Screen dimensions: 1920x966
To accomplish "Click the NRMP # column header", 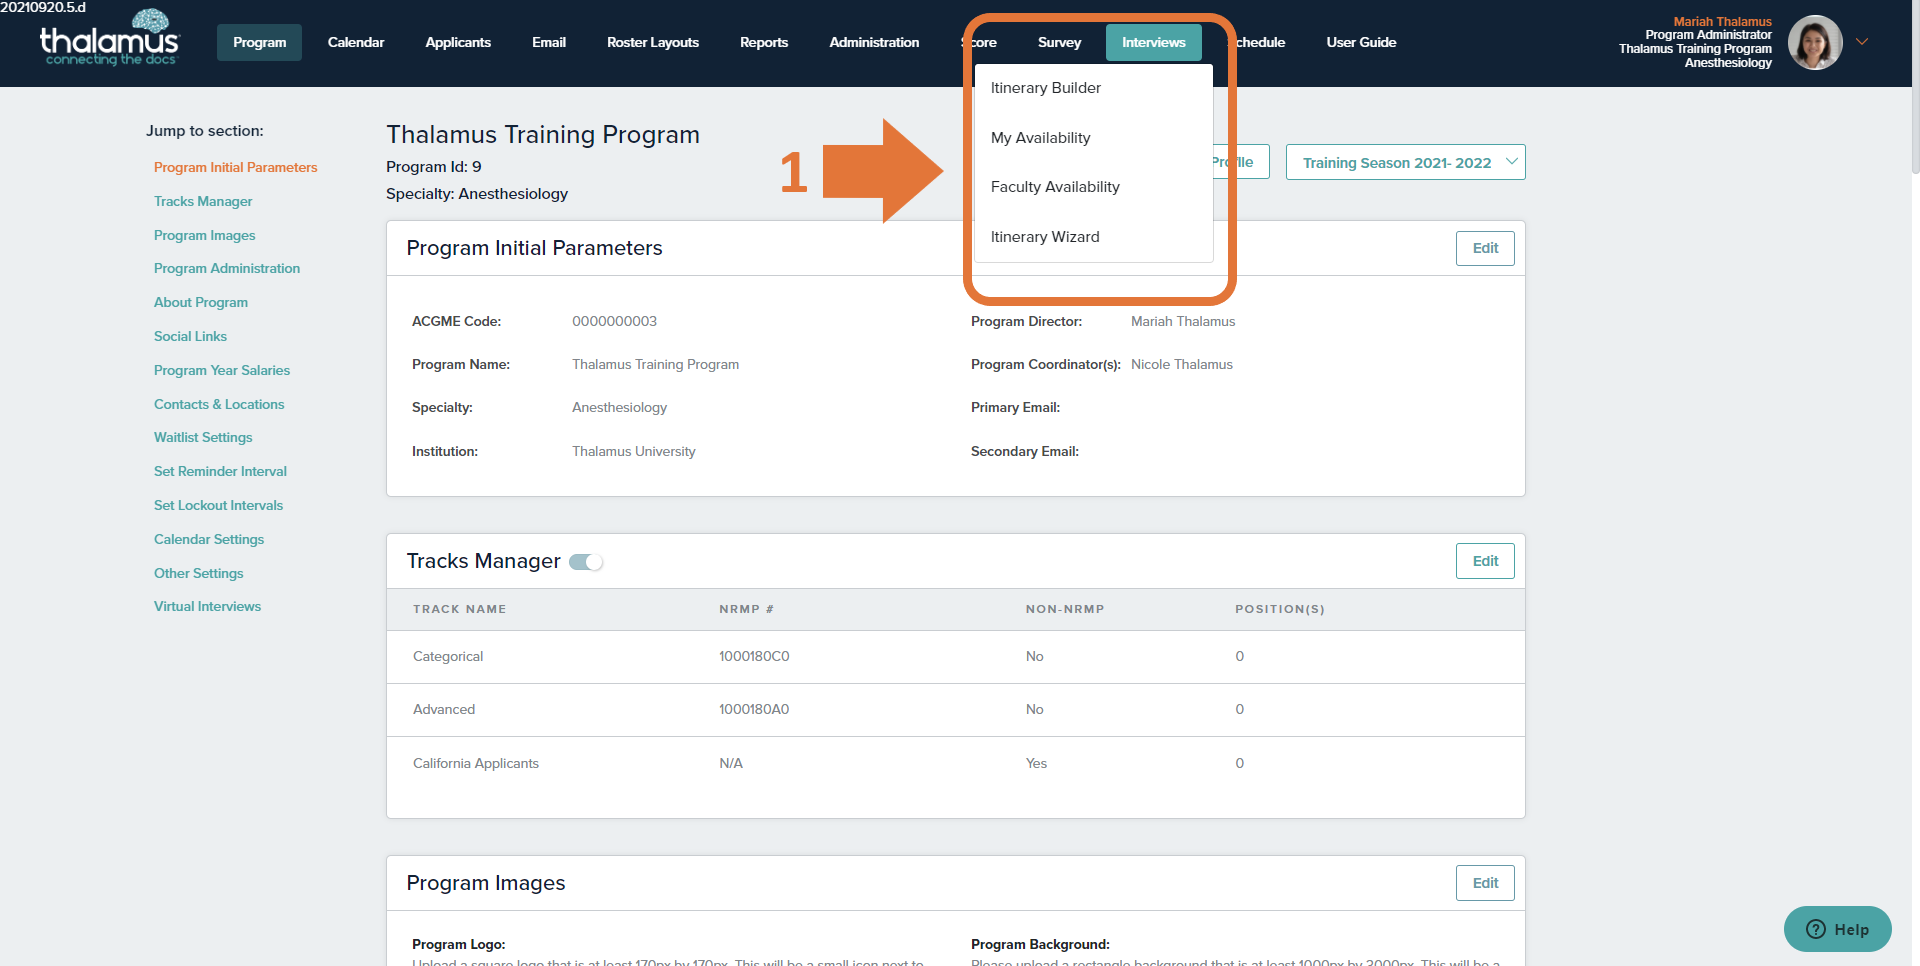I will [746, 609].
